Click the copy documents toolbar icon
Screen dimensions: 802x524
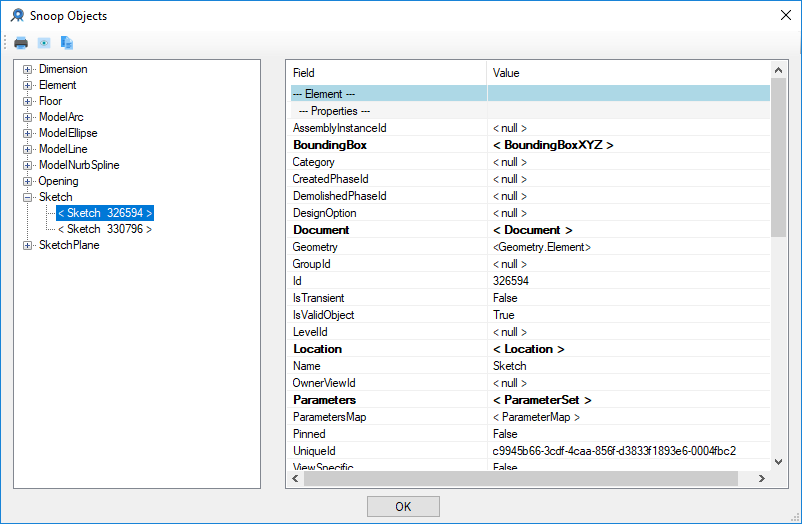(67, 43)
